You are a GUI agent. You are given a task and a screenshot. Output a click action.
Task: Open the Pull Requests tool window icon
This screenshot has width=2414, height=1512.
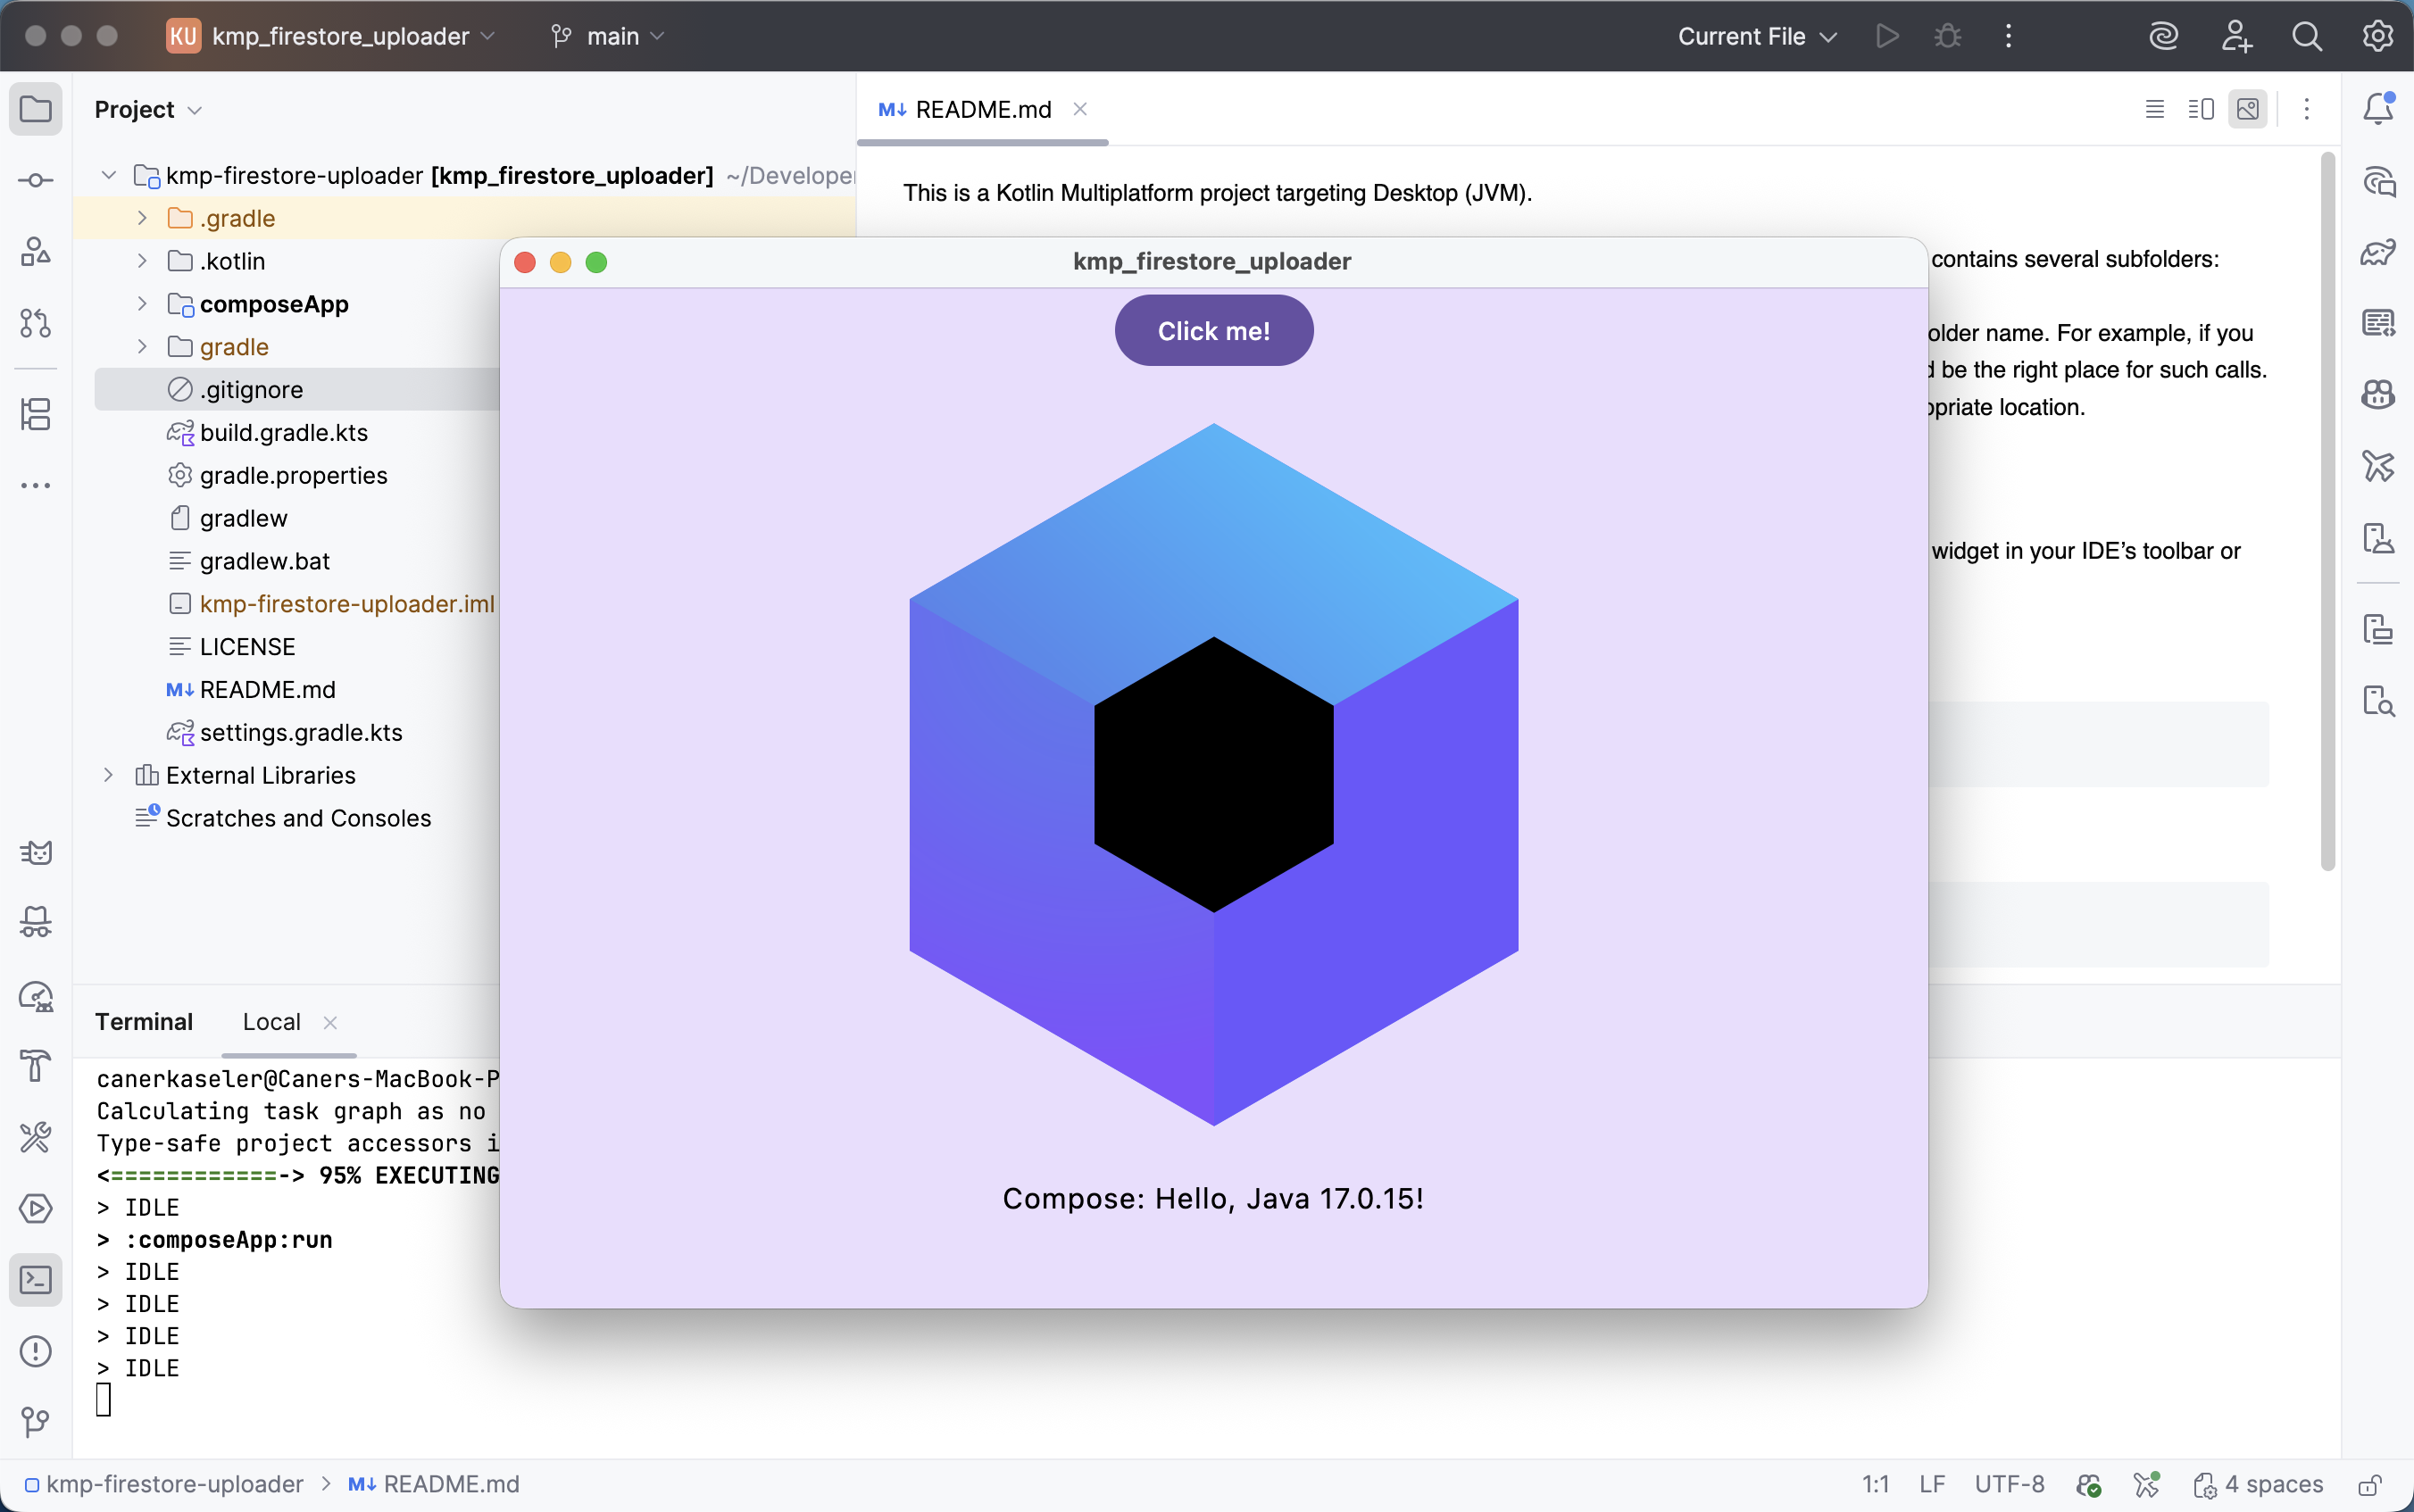point(36,323)
